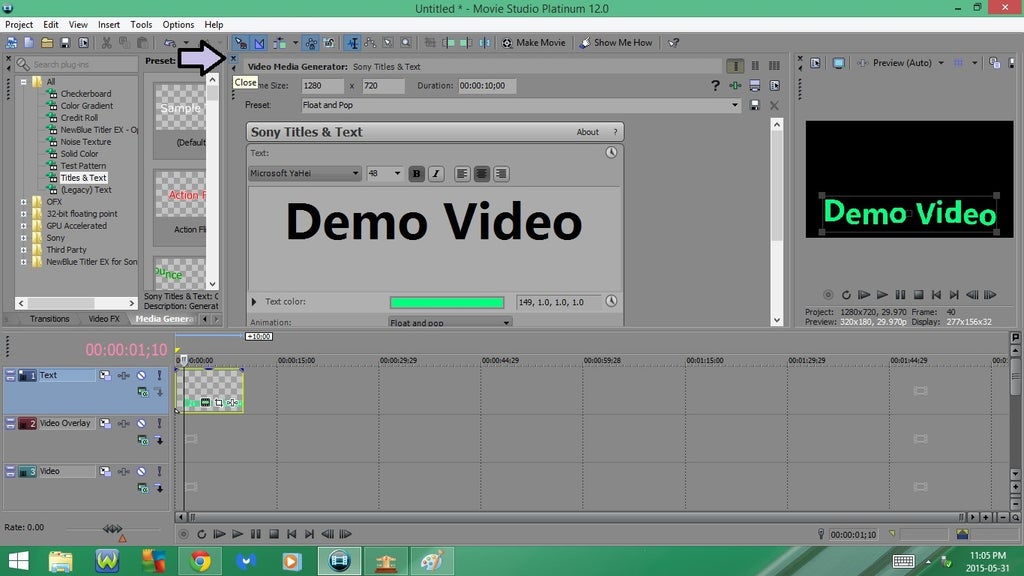Image resolution: width=1024 pixels, height=576 pixels.
Task: Select Color Gradient generator
Action: 87,106
